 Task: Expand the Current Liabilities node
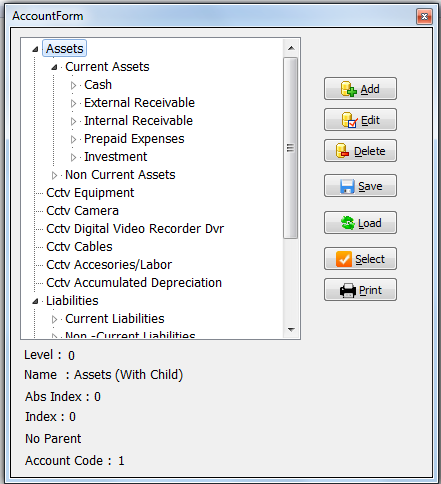pos(54,319)
